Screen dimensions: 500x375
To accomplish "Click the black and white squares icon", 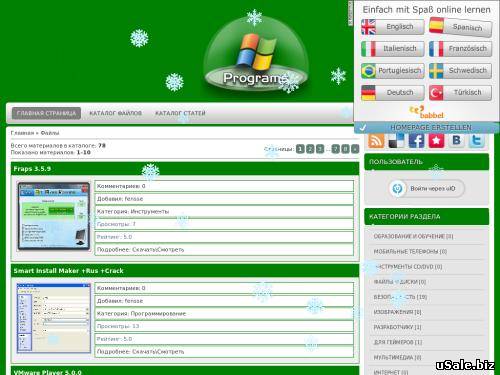I will 396,140.
